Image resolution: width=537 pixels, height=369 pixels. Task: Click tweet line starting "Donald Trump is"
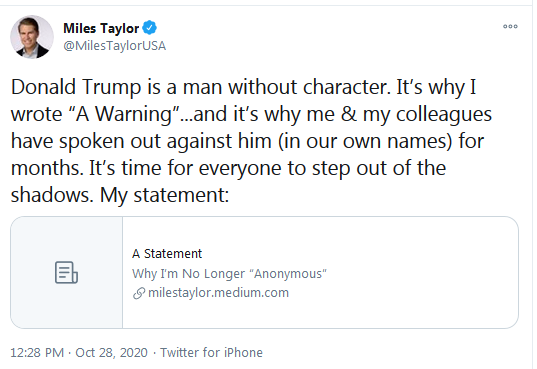pyautogui.click(x=243, y=87)
